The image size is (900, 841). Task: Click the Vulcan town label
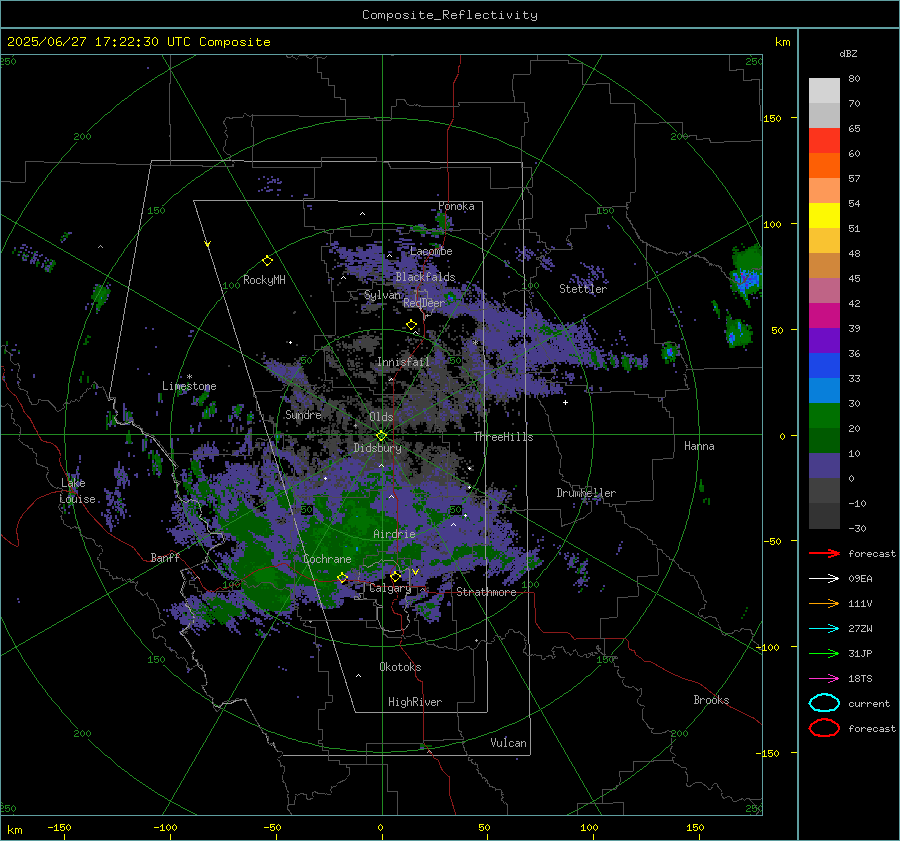pyautogui.click(x=508, y=743)
